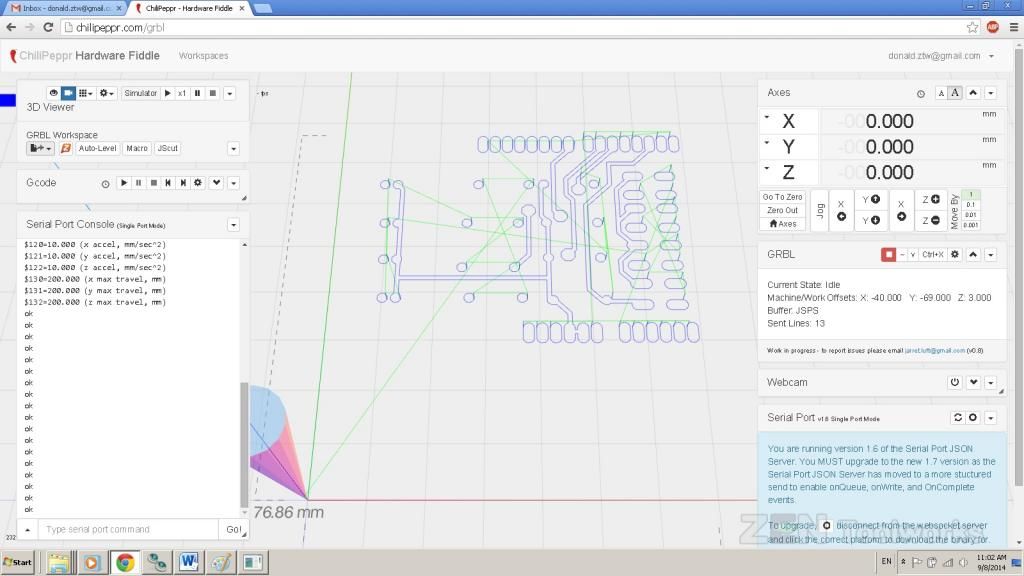Screen dimensions: 1024x576
Task: Click the Auto-Level button
Action: (x=97, y=148)
